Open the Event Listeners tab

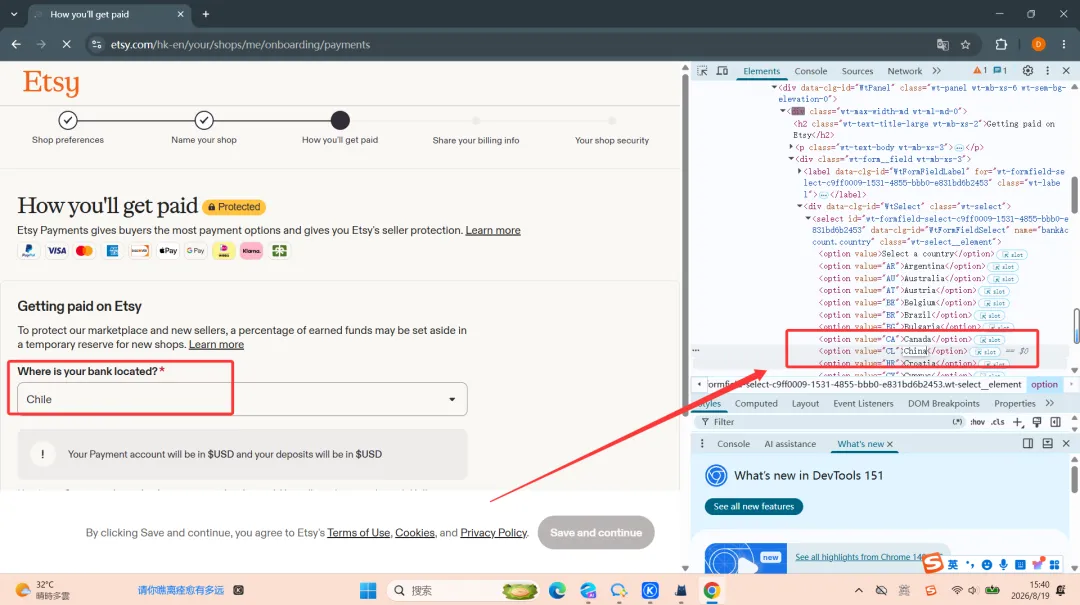click(x=863, y=404)
